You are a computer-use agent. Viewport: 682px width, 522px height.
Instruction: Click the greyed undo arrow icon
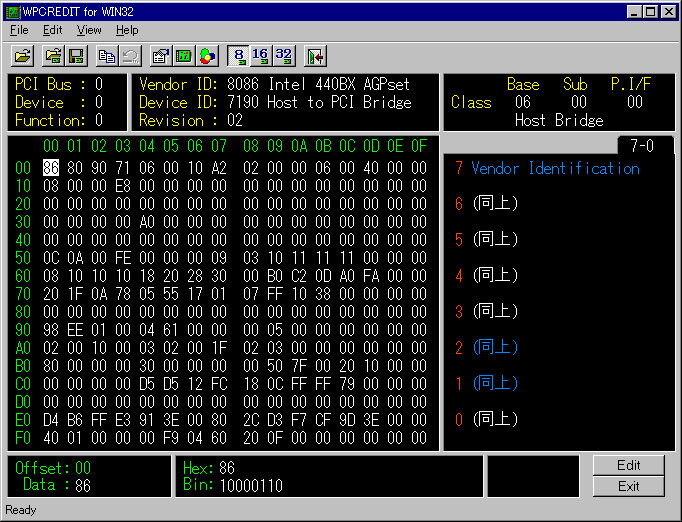tap(130, 57)
